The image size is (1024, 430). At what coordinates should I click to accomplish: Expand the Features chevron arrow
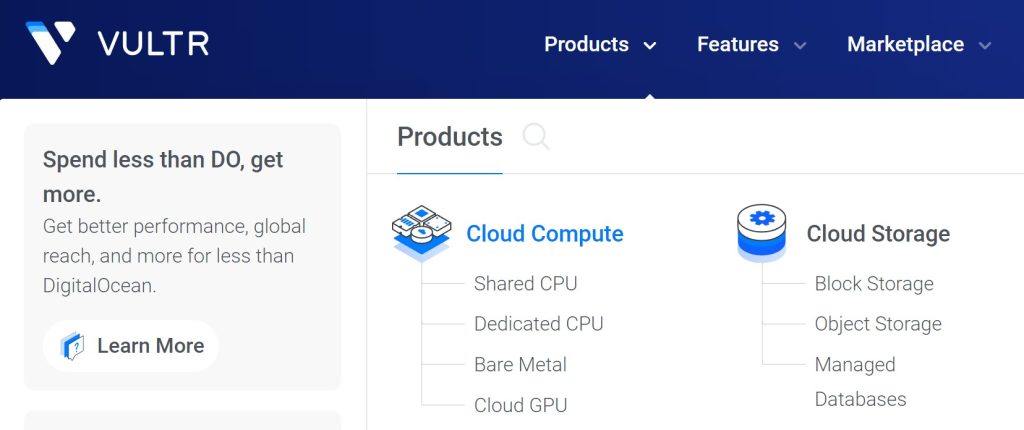point(800,46)
